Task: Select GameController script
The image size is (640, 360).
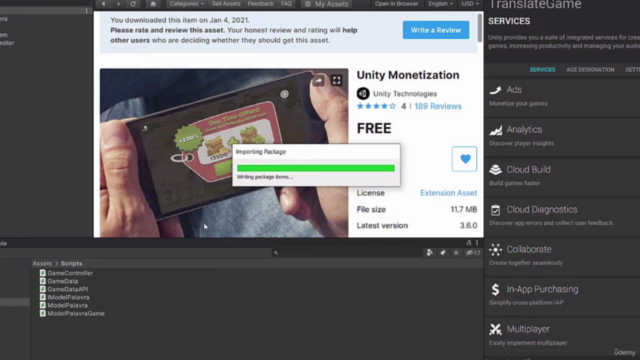Action: point(70,273)
